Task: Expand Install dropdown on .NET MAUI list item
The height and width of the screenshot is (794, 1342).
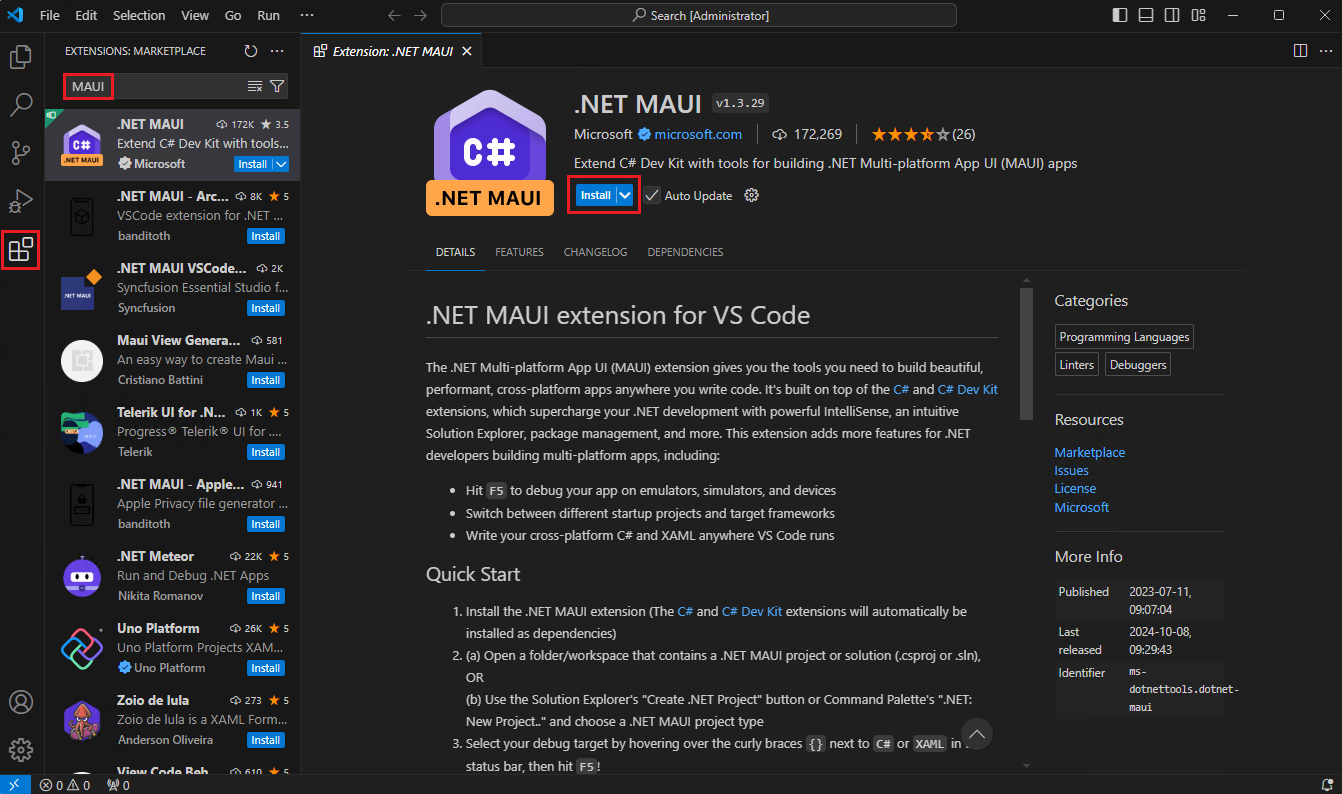Action: point(281,164)
